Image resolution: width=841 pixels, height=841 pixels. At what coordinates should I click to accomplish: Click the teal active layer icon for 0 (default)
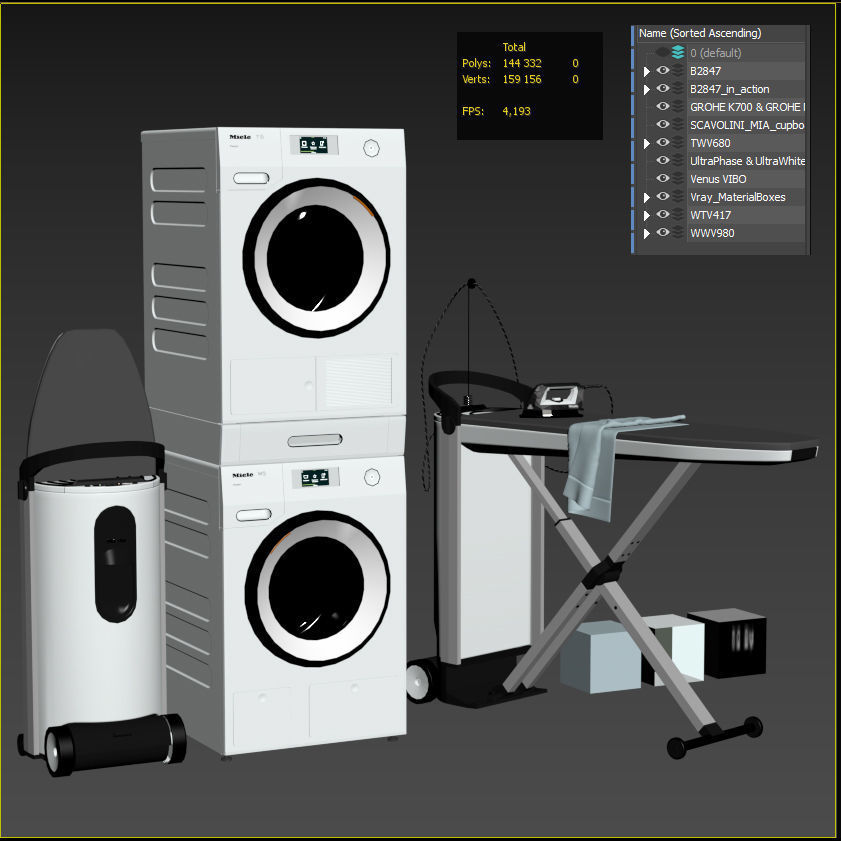pos(677,51)
